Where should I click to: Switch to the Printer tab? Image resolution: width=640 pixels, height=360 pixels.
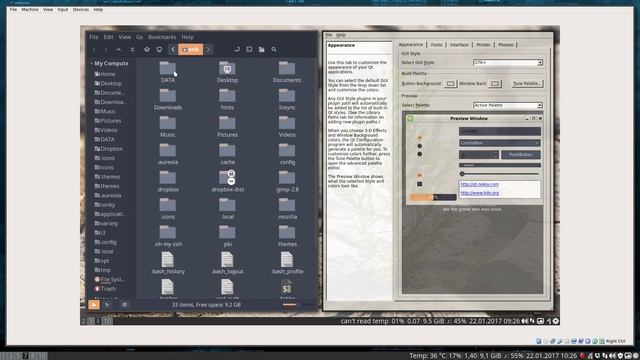pyautogui.click(x=483, y=45)
